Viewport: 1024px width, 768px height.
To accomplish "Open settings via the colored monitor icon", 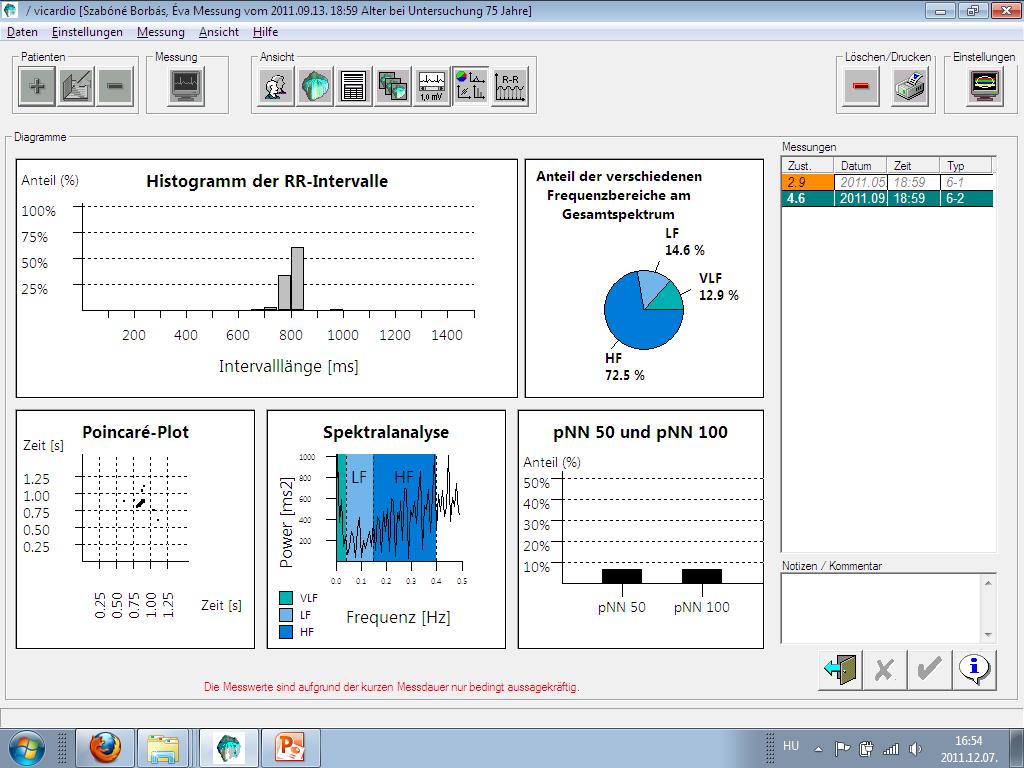I will [985, 86].
